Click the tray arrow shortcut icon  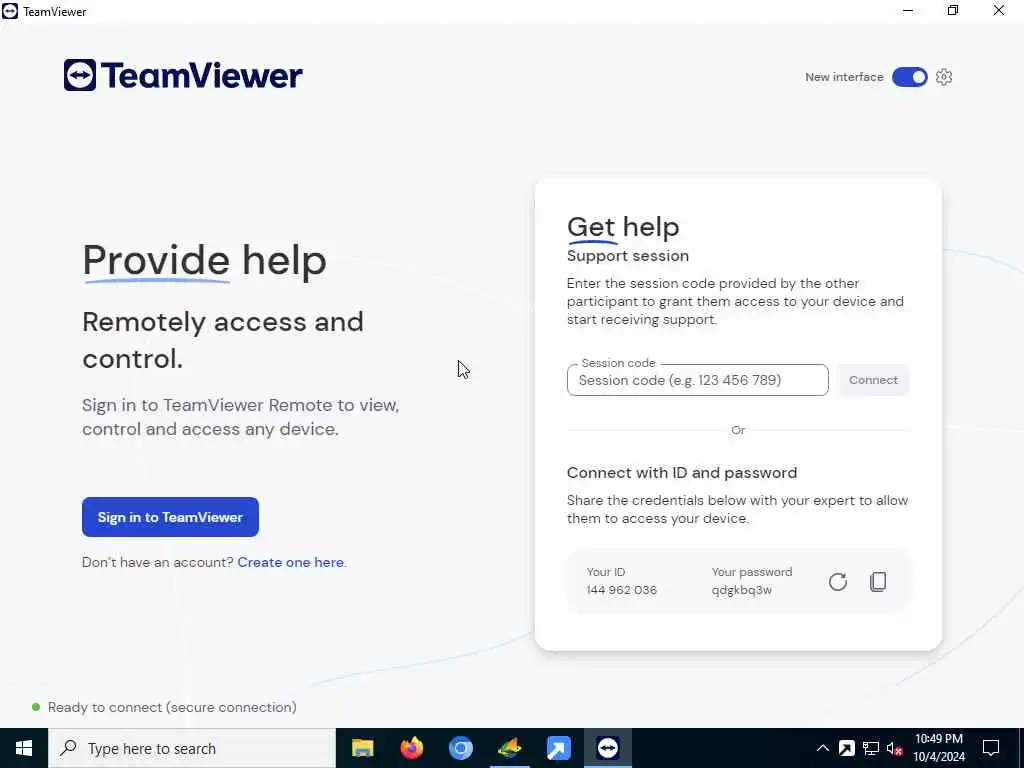click(846, 748)
